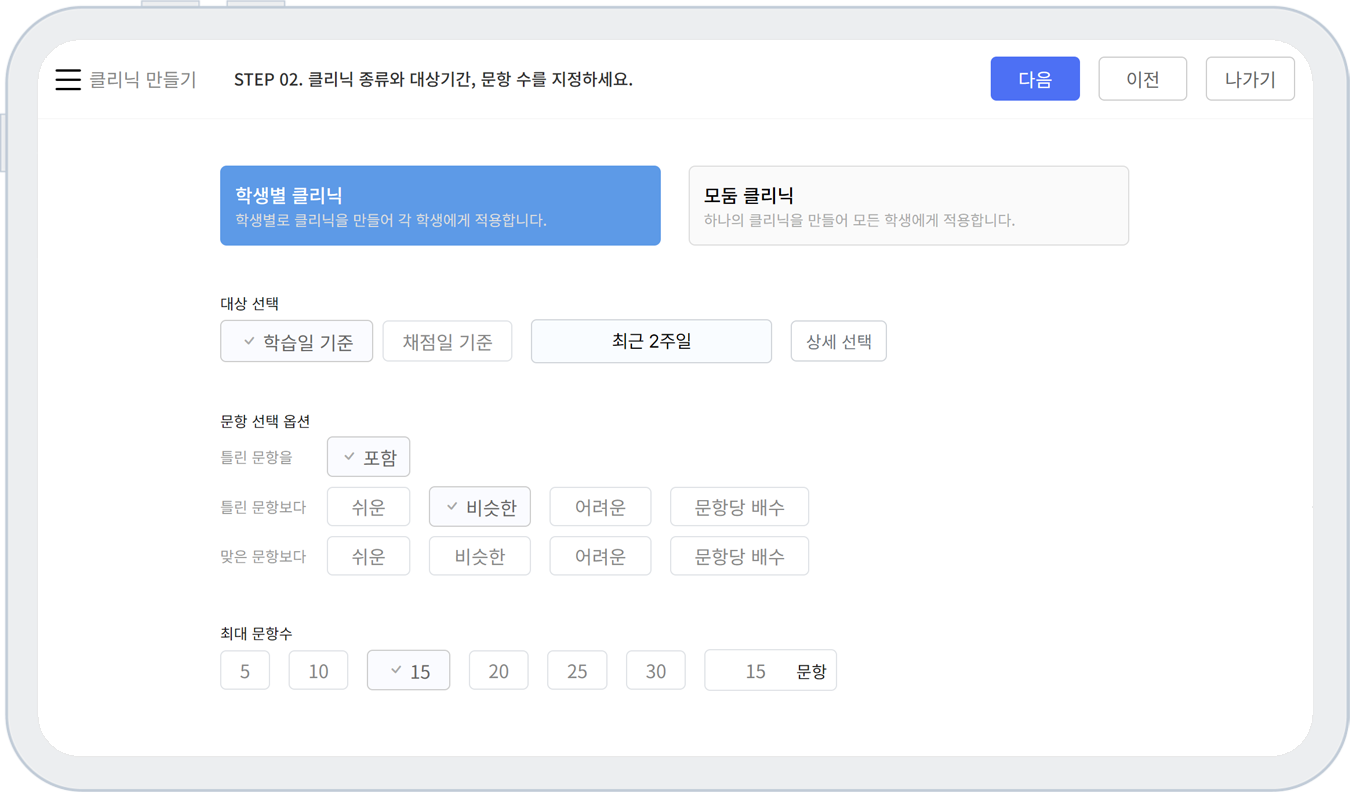Select 어려운 in the 틀린 문항보다 row

click(x=600, y=508)
